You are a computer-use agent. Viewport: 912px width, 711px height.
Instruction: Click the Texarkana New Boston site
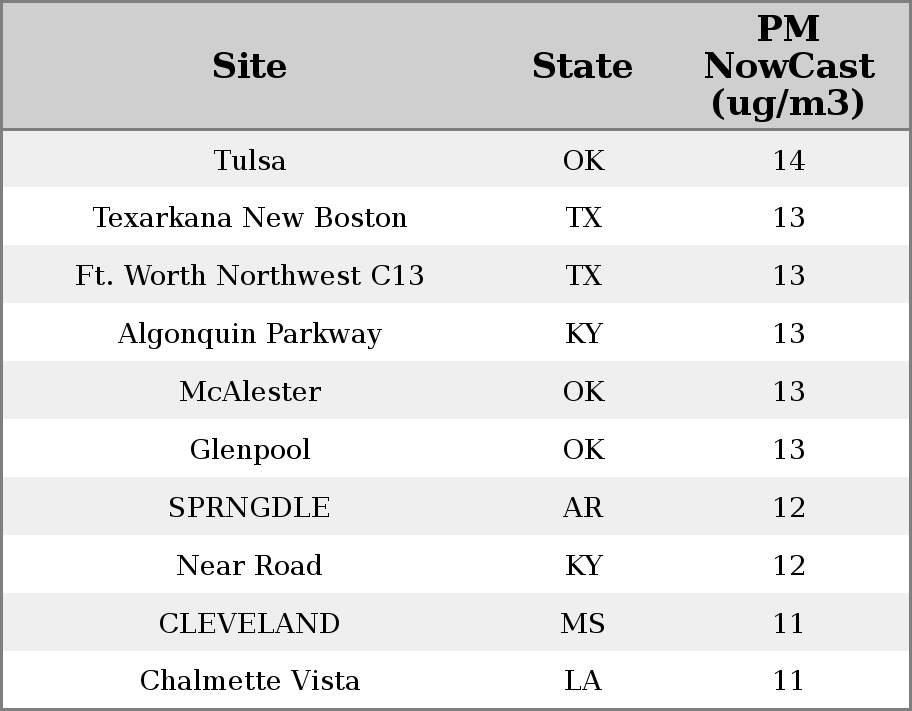point(249,218)
